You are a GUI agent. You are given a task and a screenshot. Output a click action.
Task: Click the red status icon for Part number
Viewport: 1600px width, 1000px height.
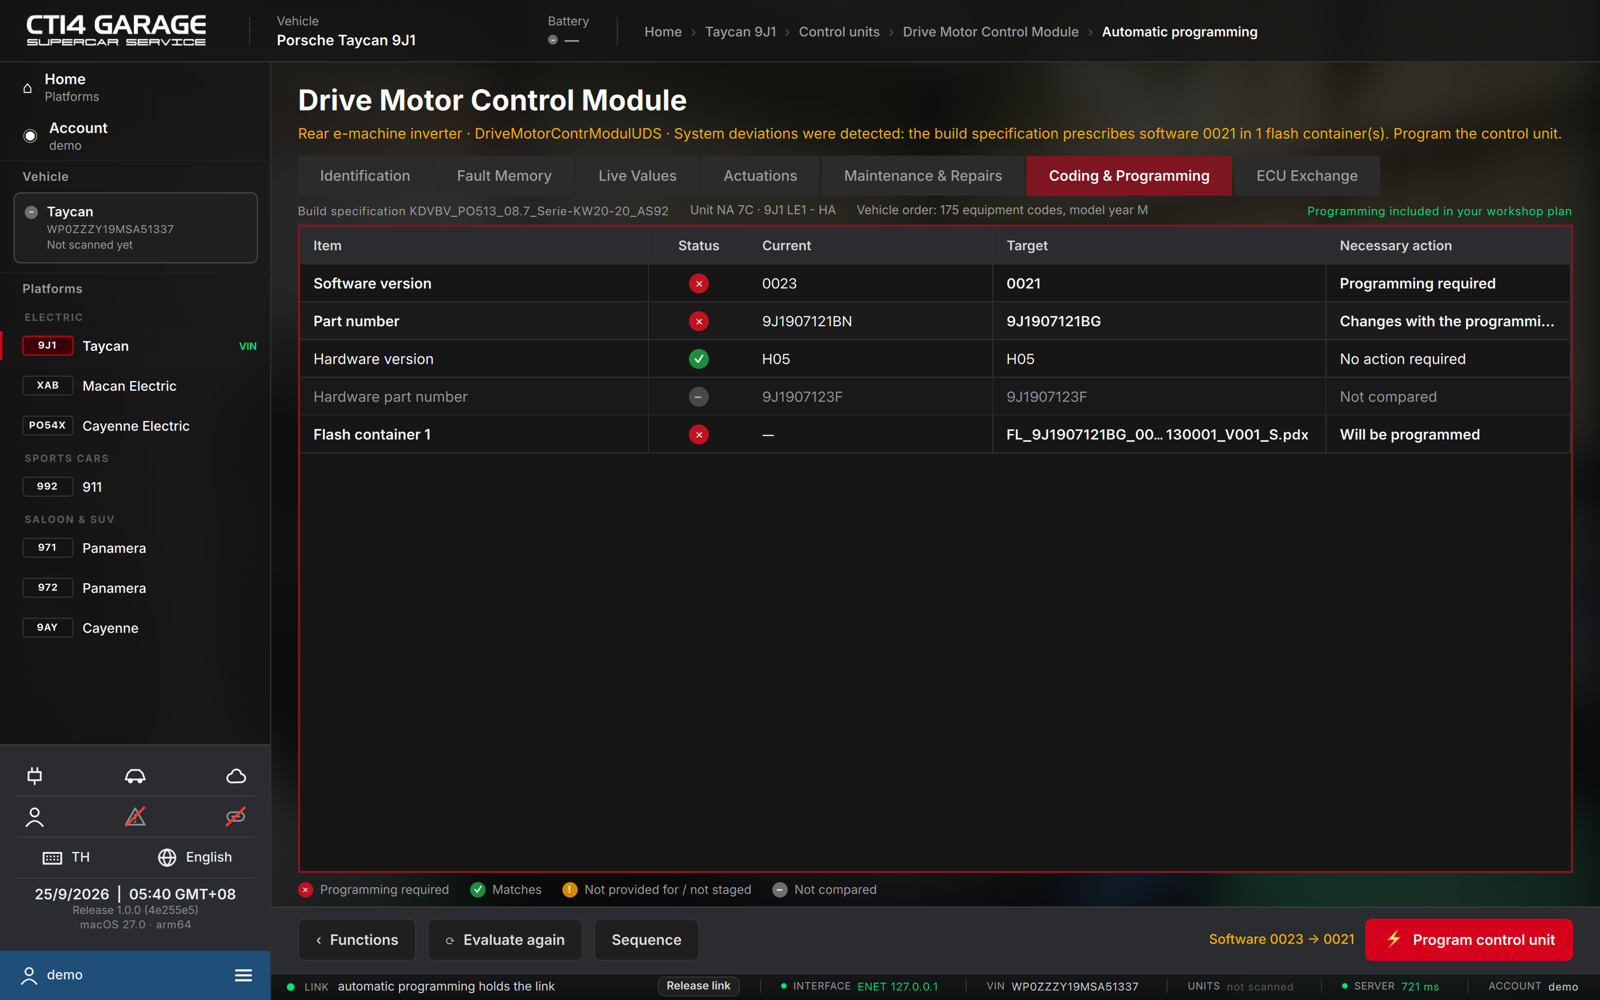tap(699, 321)
